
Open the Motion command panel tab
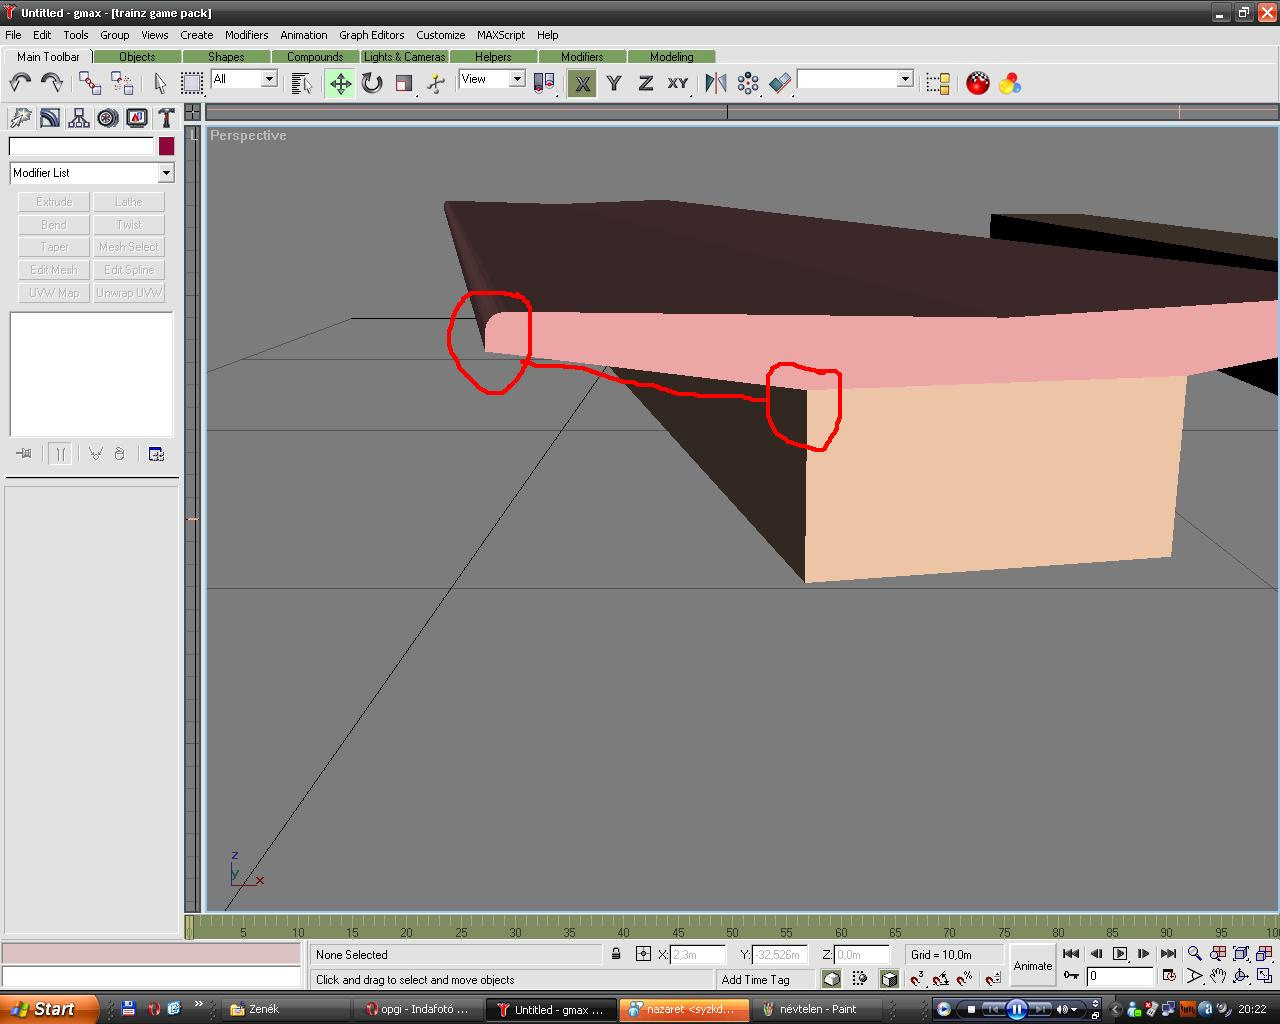[x=107, y=118]
